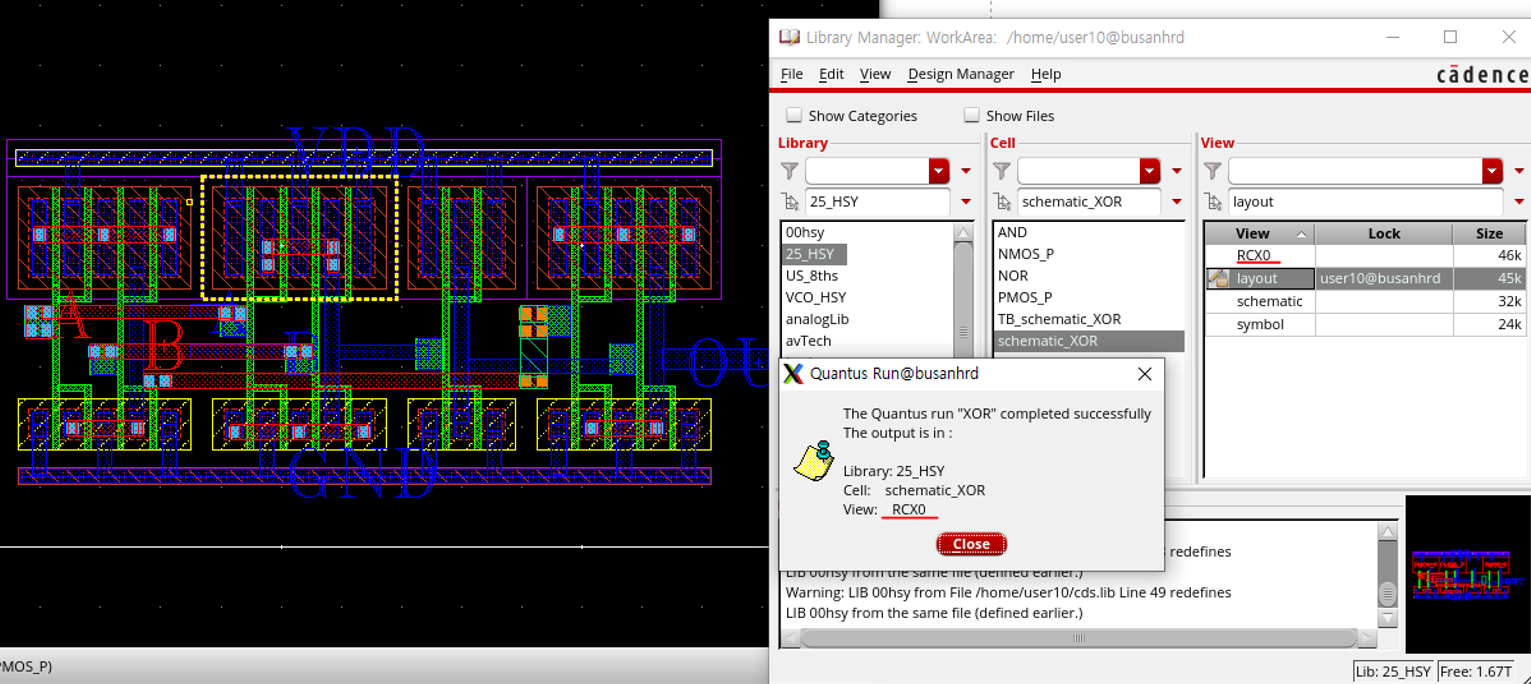Open dropdown of the layout view field
The height and width of the screenshot is (684, 1531).
coord(1519,202)
